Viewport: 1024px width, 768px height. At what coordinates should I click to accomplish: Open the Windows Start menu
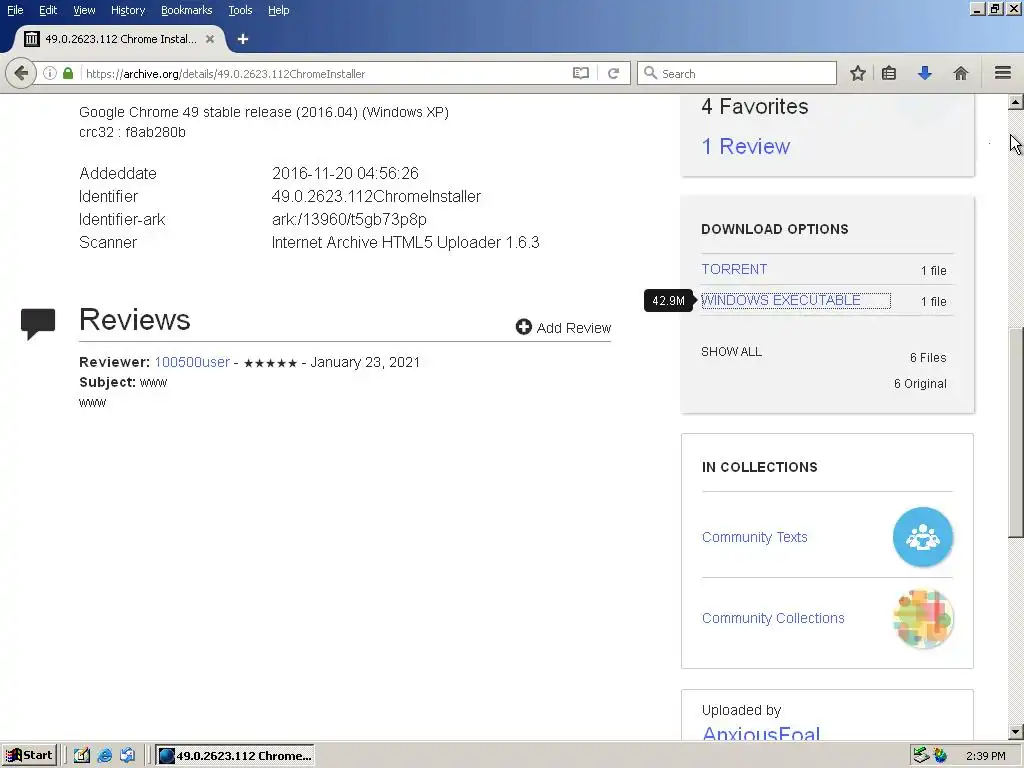tap(29, 756)
